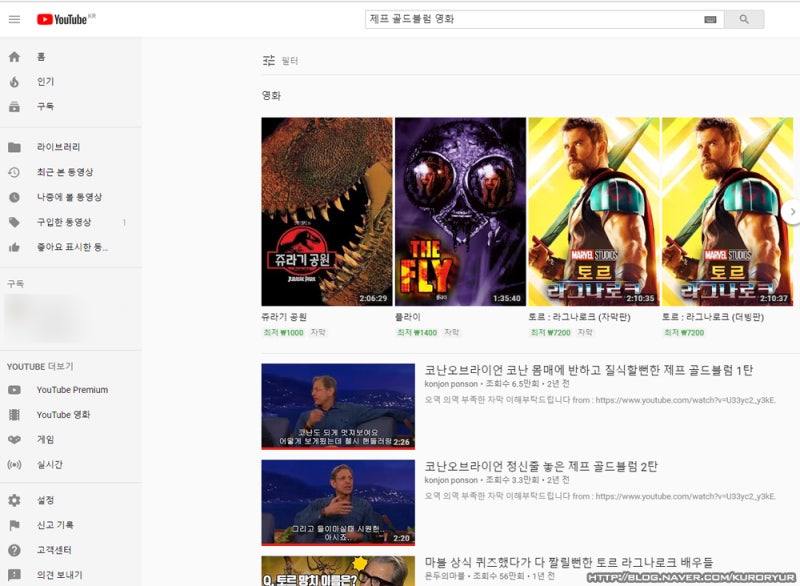Open YouTube 영화 link
The height and width of the screenshot is (586, 800).
tap(63, 415)
